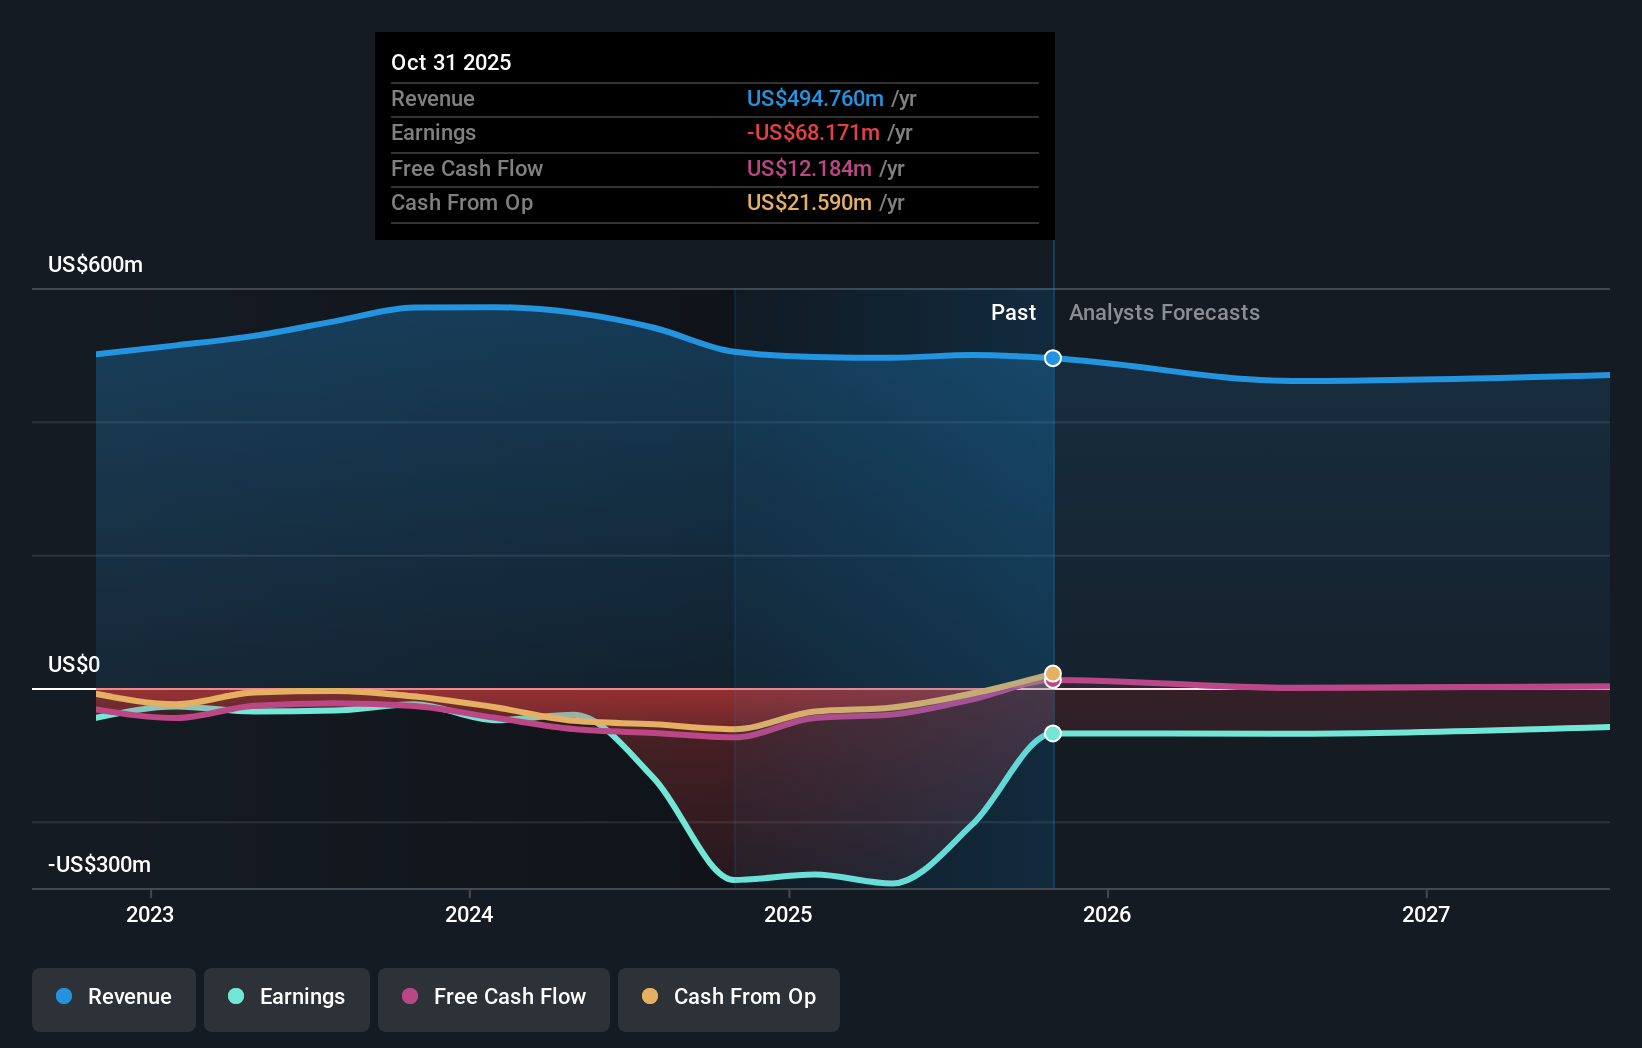Click the US$12.184m free cash flow value
The width and height of the screenshot is (1642, 1048).
coord(809,169)
